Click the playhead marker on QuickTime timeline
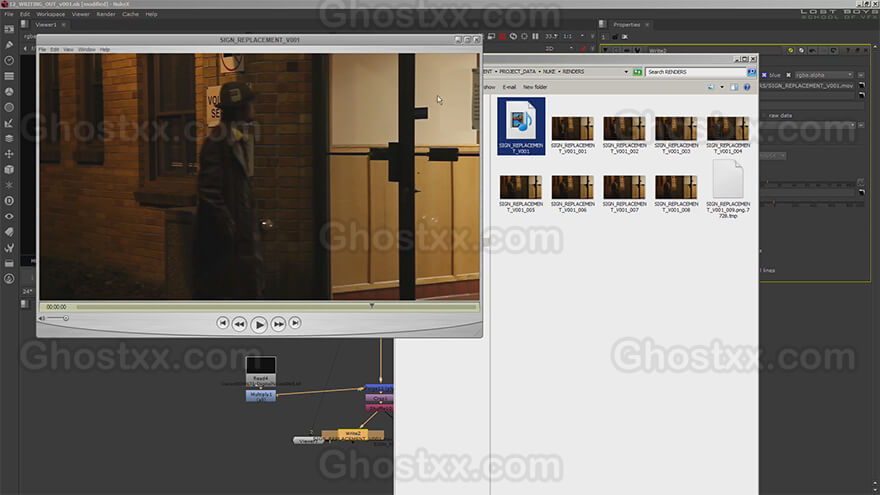Screen dimensions: 880x495 click(372, 305)
